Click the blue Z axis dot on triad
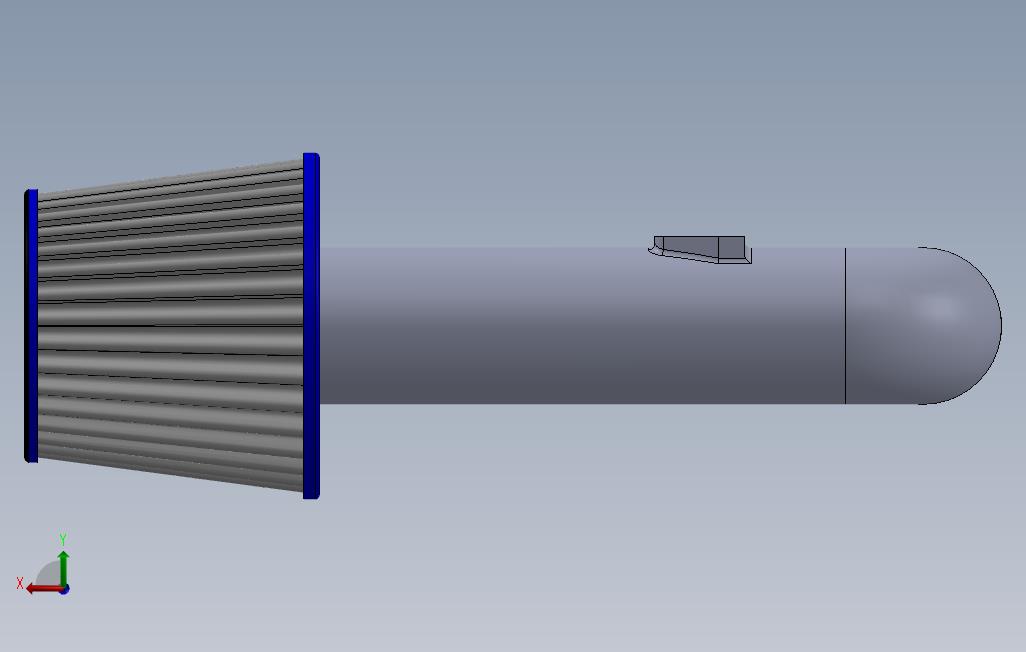Screen dimensions: 1026x652 (64, 590)
